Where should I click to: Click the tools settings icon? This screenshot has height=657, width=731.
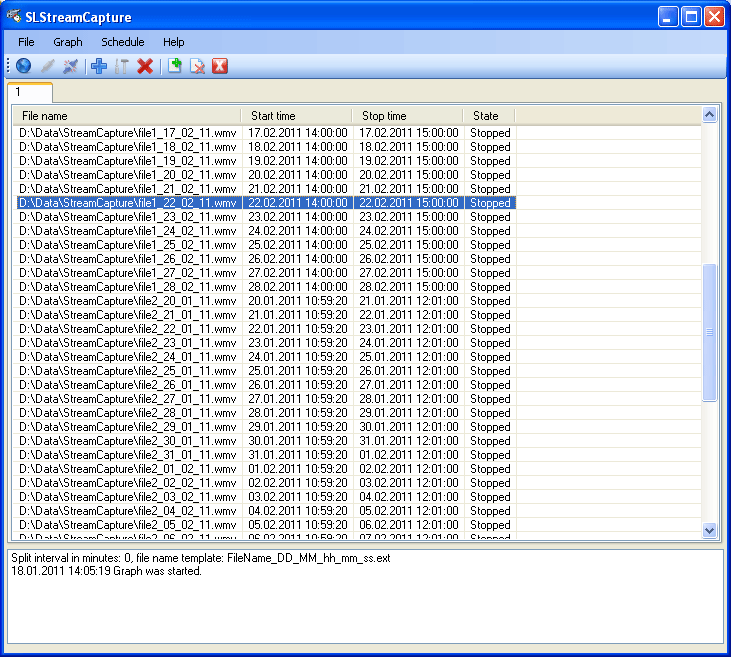122,66
